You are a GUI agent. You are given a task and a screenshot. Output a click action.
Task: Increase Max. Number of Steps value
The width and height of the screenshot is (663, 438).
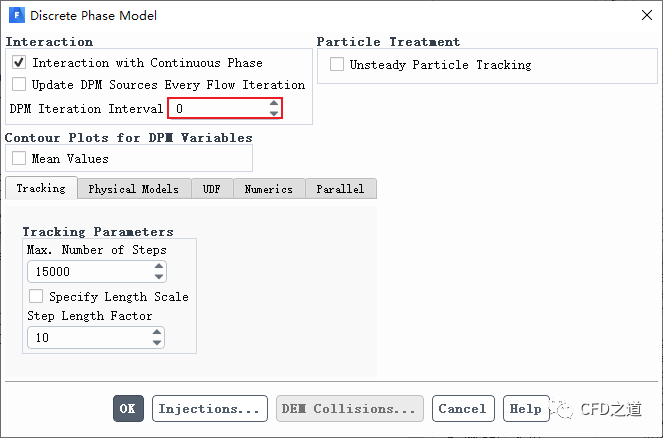157,267
